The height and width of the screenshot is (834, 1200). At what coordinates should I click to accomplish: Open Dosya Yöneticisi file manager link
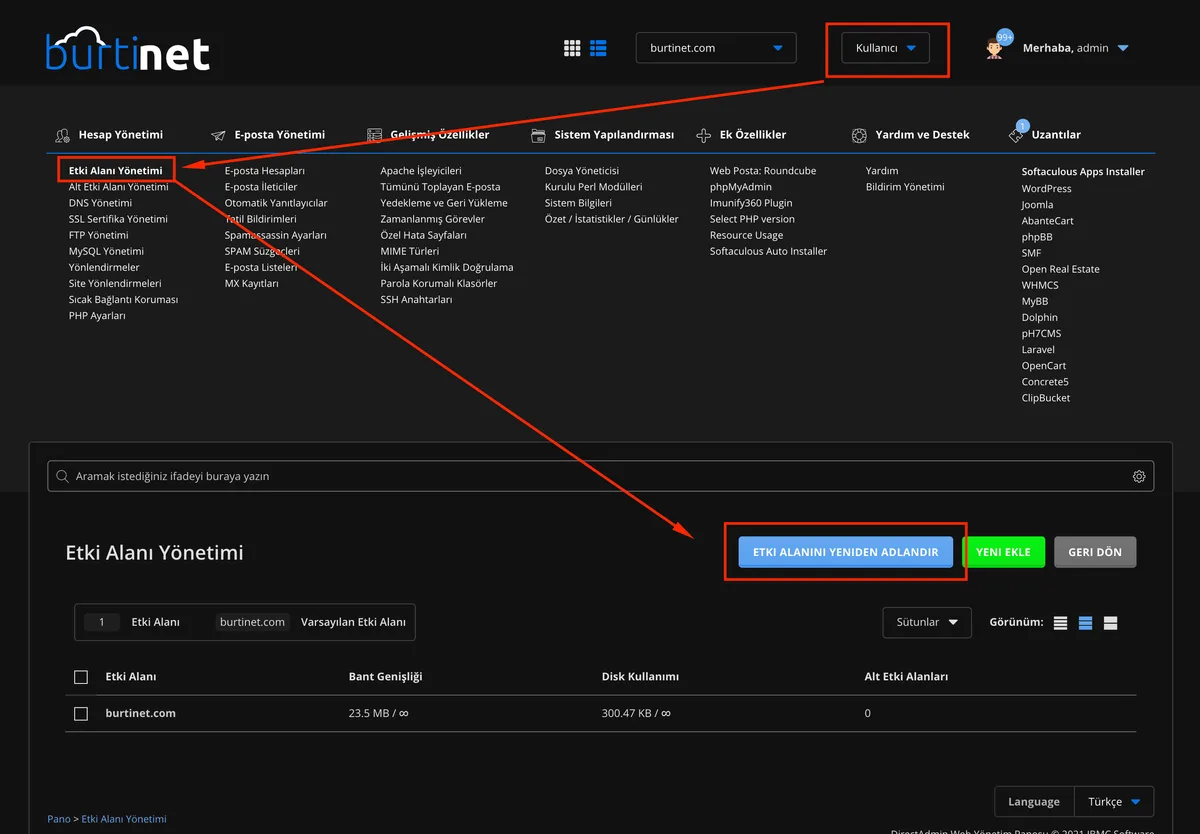click(x=582, y=171)
